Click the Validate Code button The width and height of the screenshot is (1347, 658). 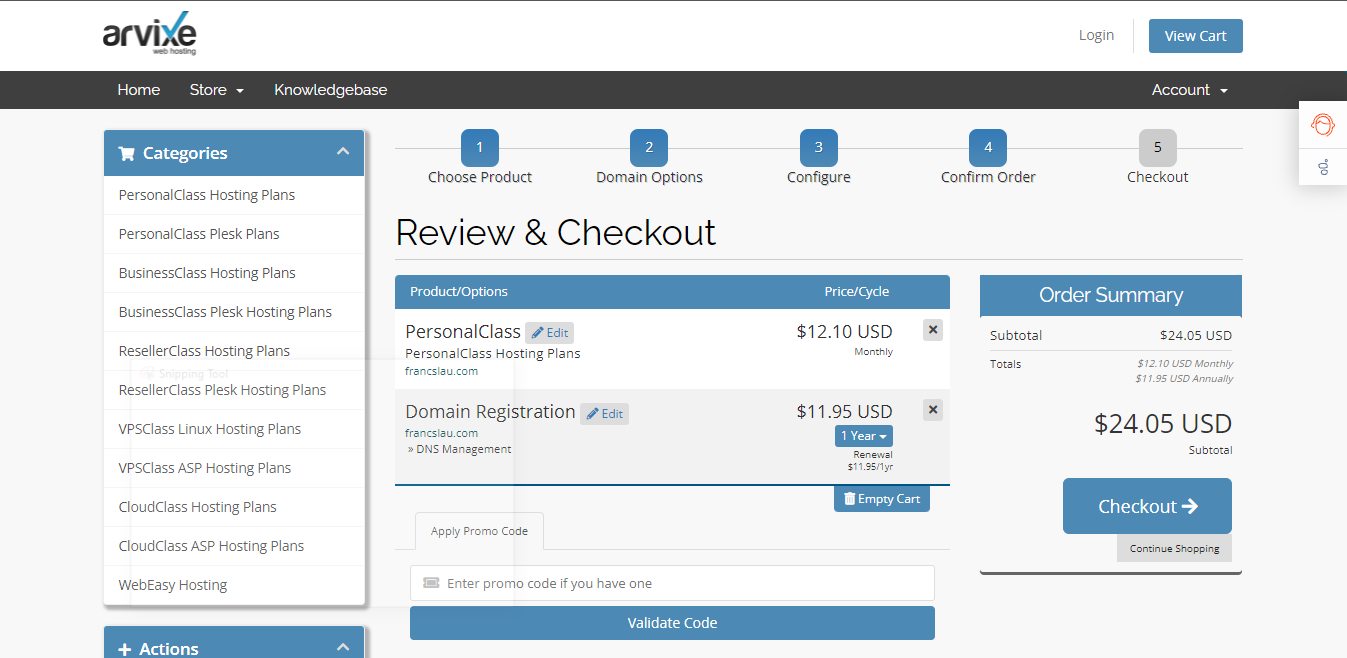[x=672, y=623]
